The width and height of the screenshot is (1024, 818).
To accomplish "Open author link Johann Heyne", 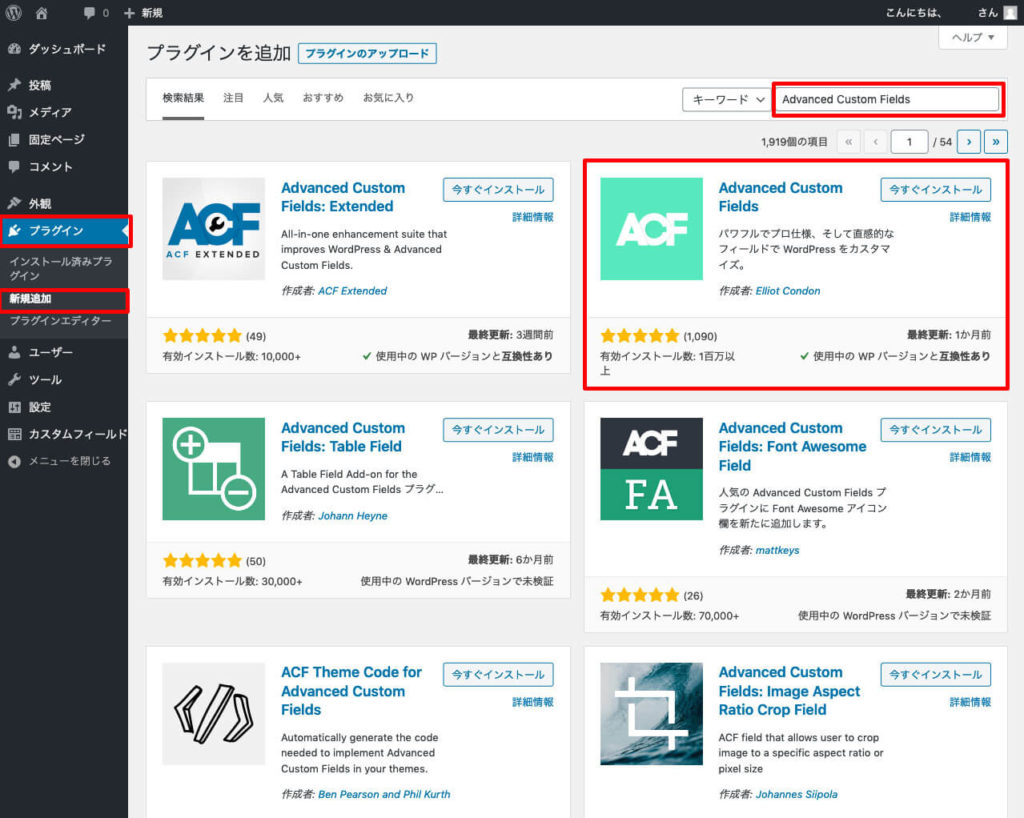I will [x=353, y=516].
